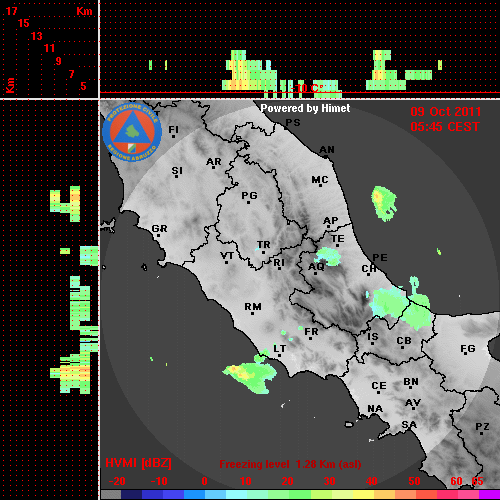Image resolution: width=500 pixels, height=500 pixels.
Task: Click the AP city label
Action: click(x=331, y=221)
